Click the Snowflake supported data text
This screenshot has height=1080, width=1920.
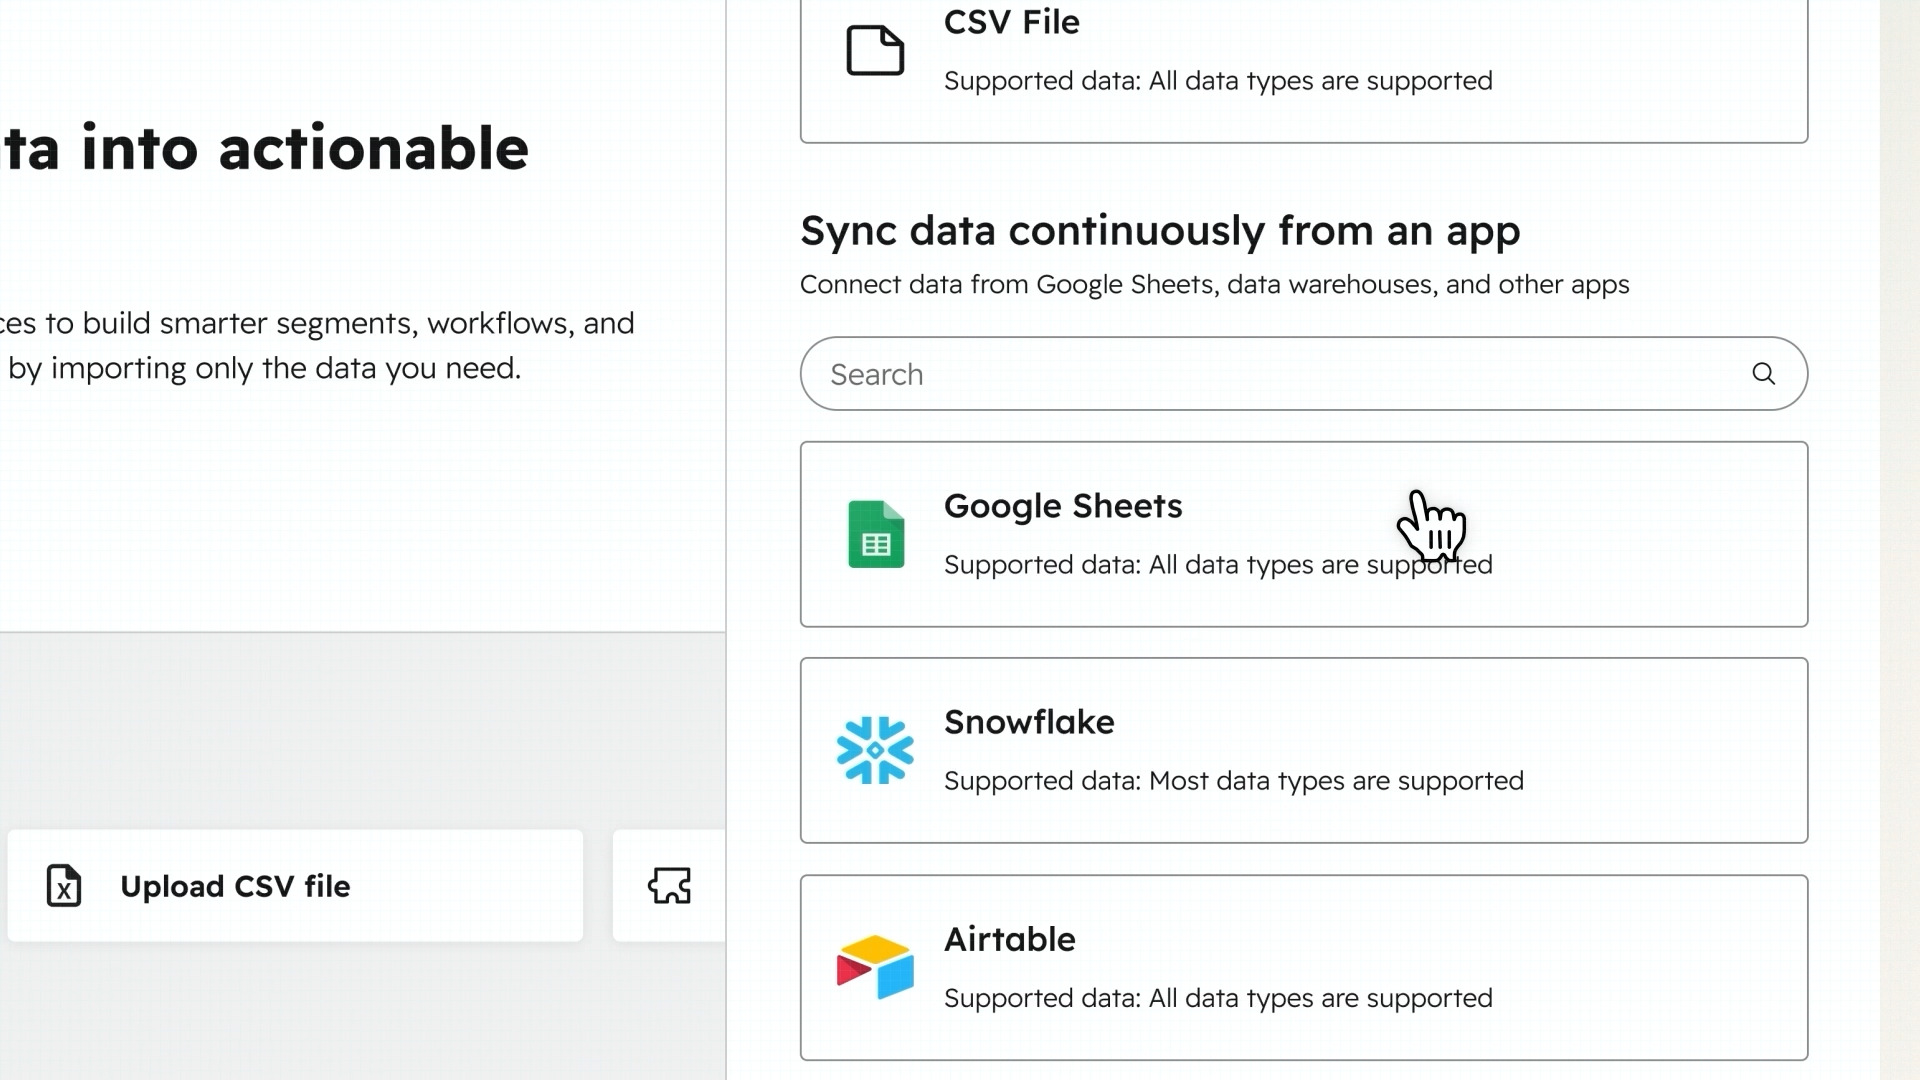tap(1234, 781)
